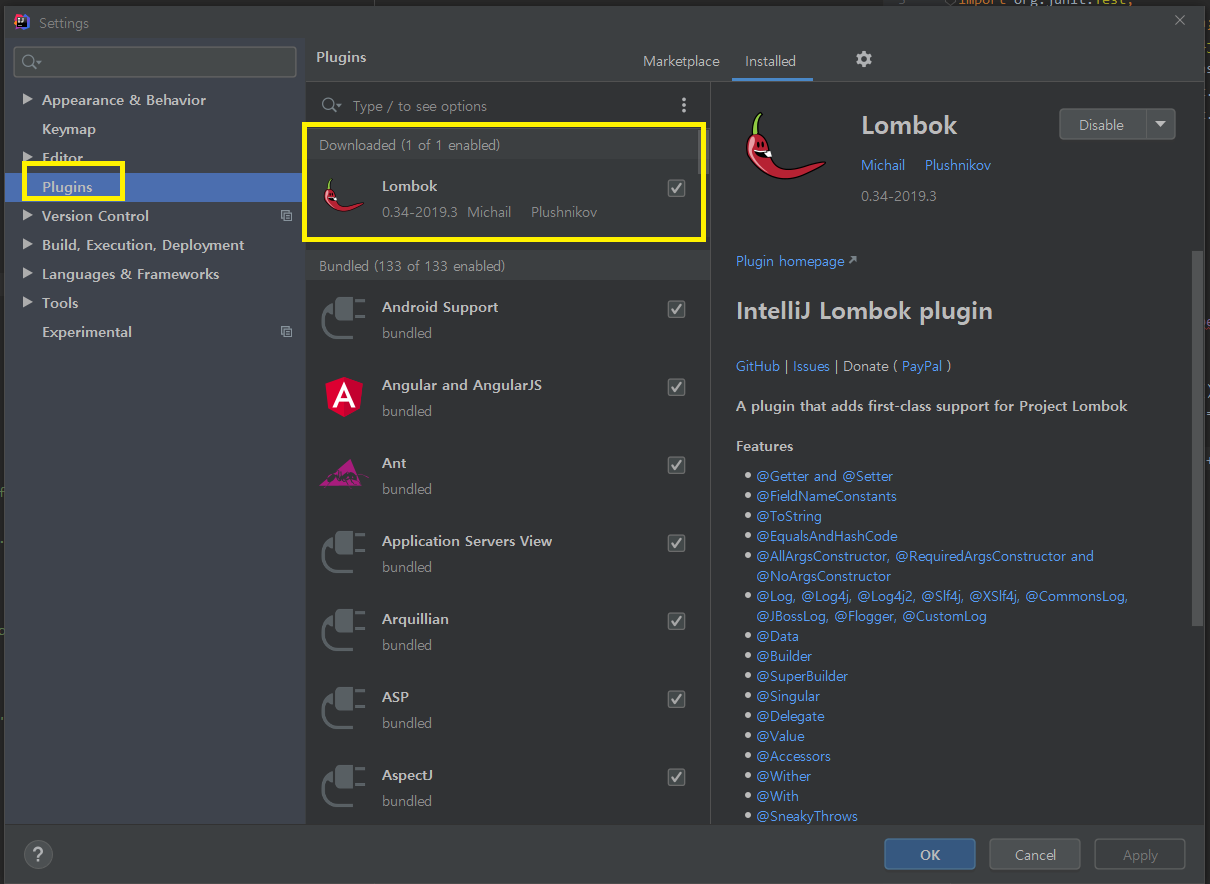Select Version Control settings category
Screen dimensions: 1210x884
[x=95, y=216]
